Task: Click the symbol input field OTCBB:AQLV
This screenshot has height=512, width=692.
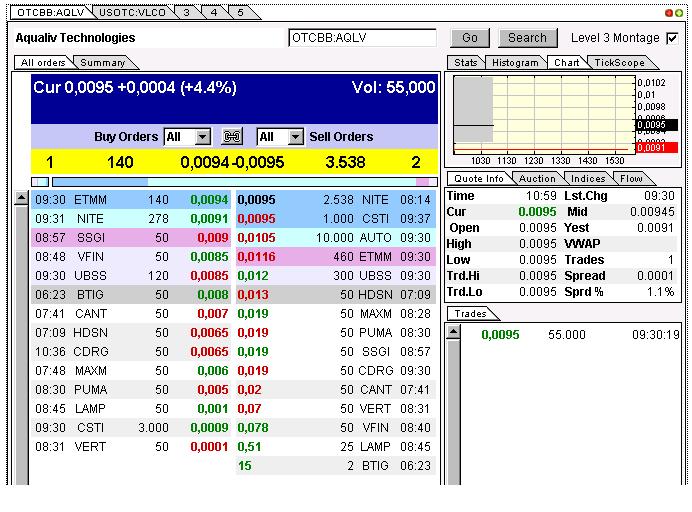Action: click(362, 38)
